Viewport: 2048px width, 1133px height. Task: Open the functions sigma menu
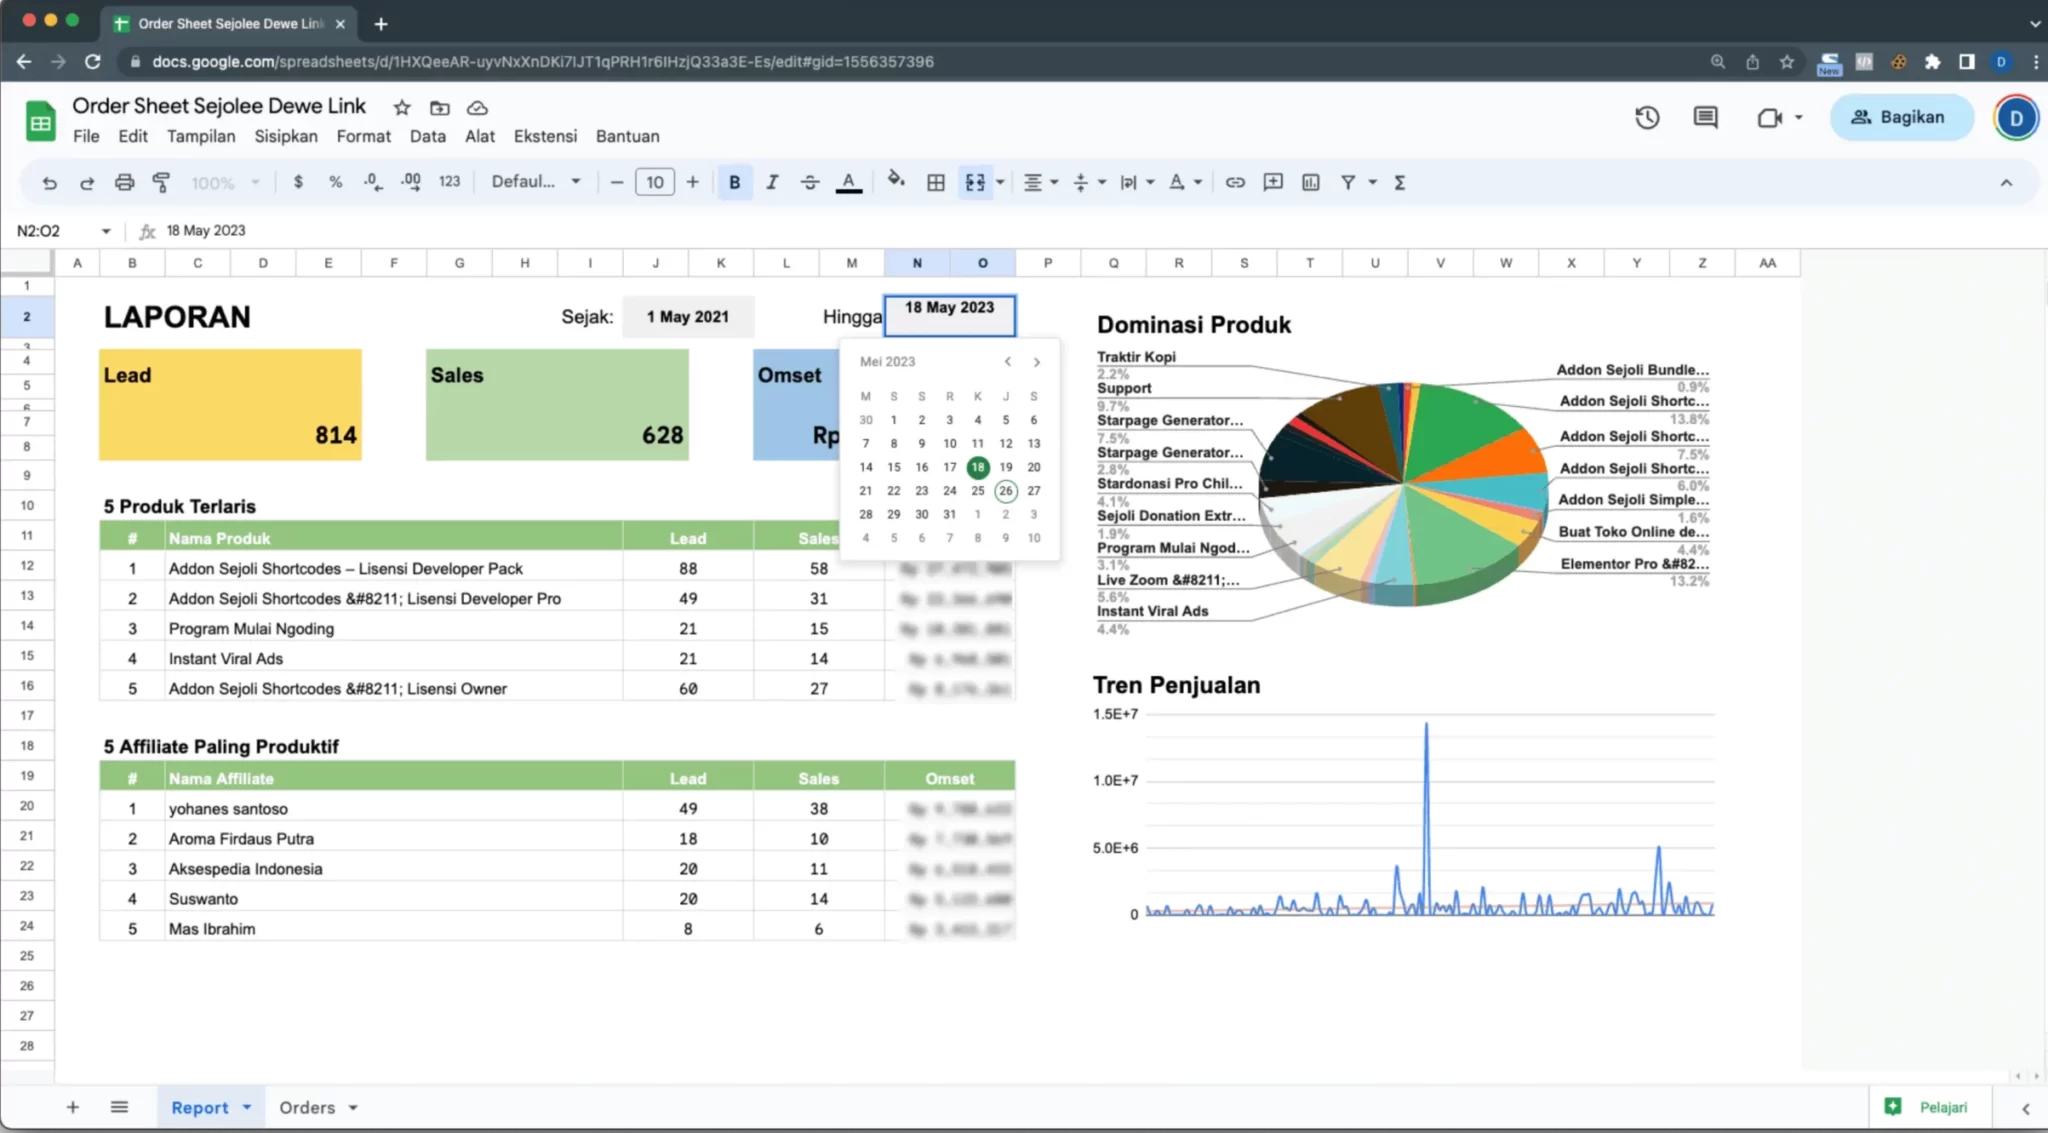(x=1400, y=182)
